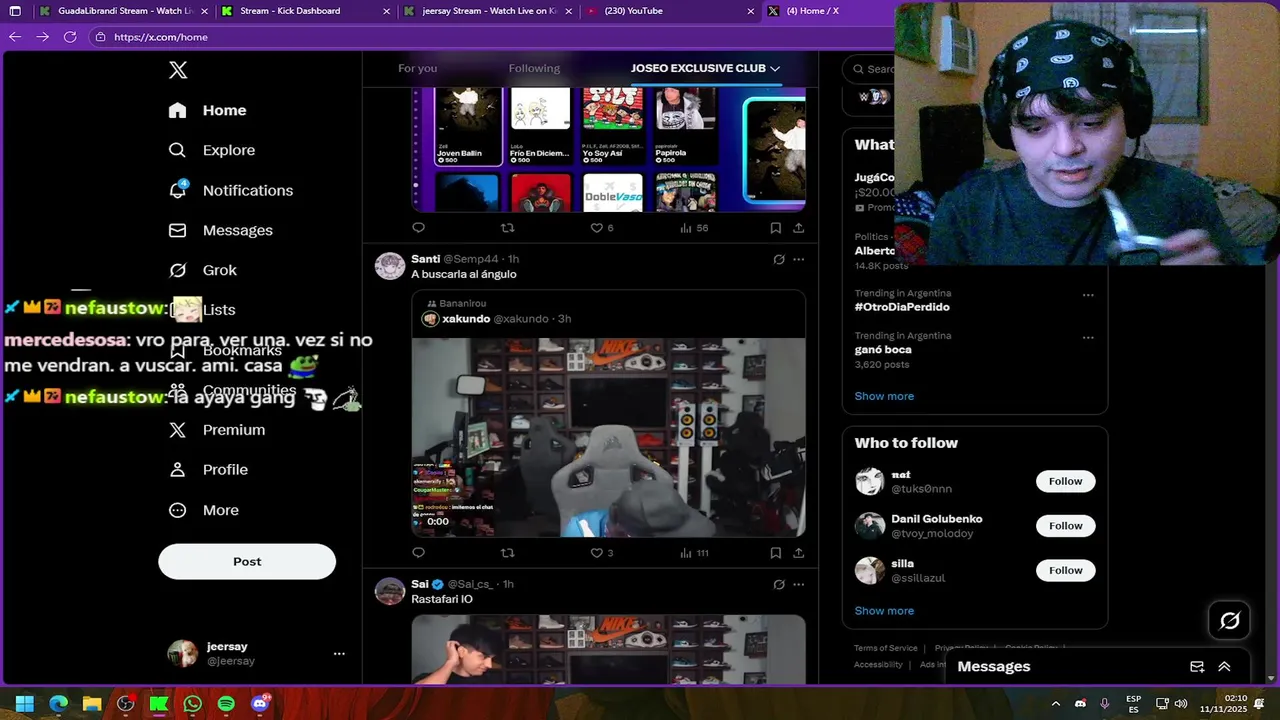This screenshot has height=720, width=1280.
Task: Expand the Messages drawer
Action: click(x=1224, y=667)
